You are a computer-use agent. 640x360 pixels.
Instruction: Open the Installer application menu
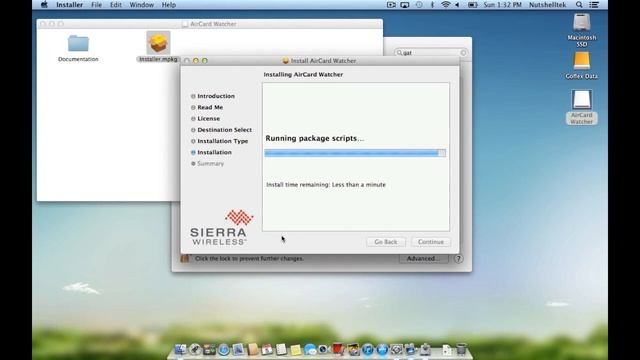[x=69, y=5]
